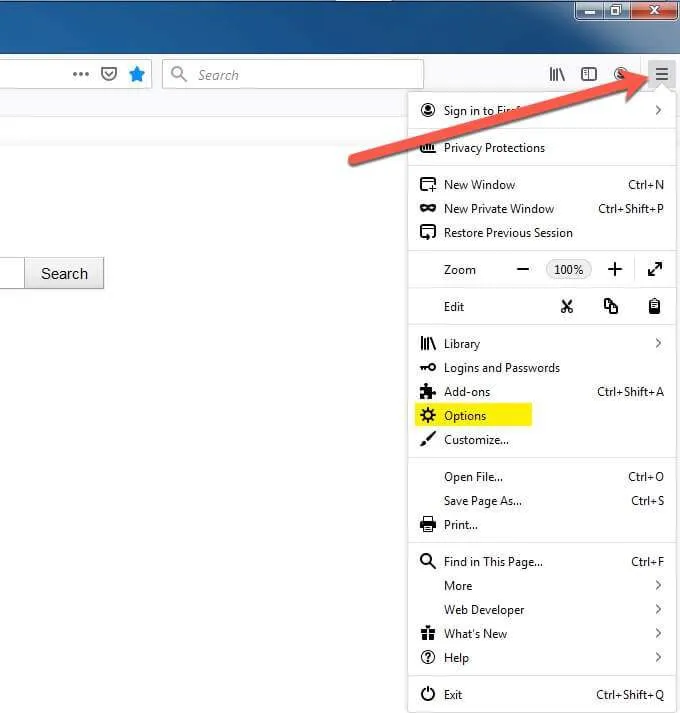
Task: Enter full screen with the arrows icon
Action: point(655,269)
